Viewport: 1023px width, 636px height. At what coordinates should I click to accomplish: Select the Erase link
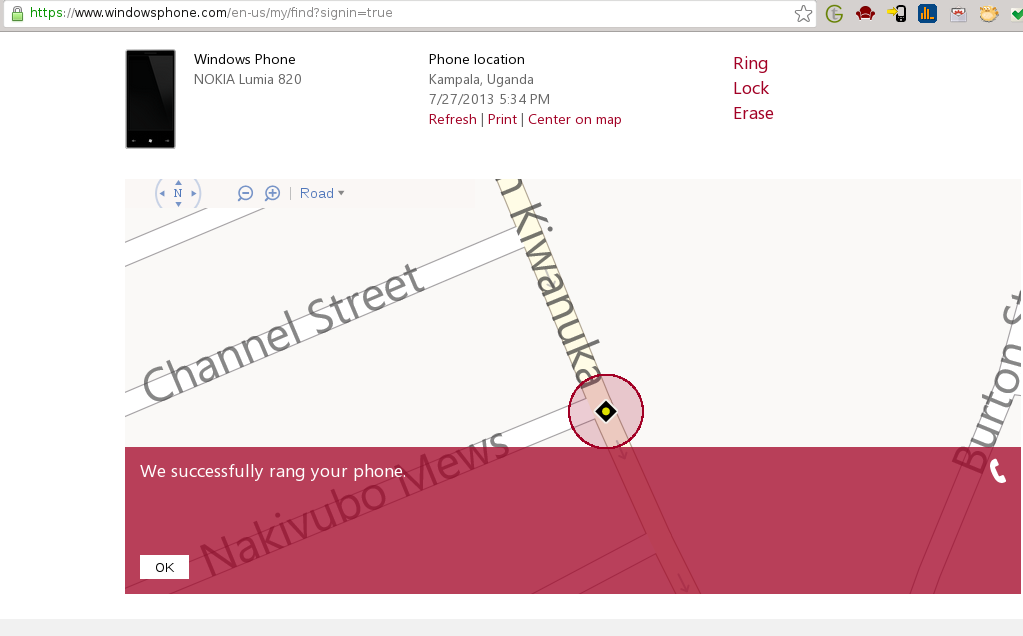(x=754, y=114)
